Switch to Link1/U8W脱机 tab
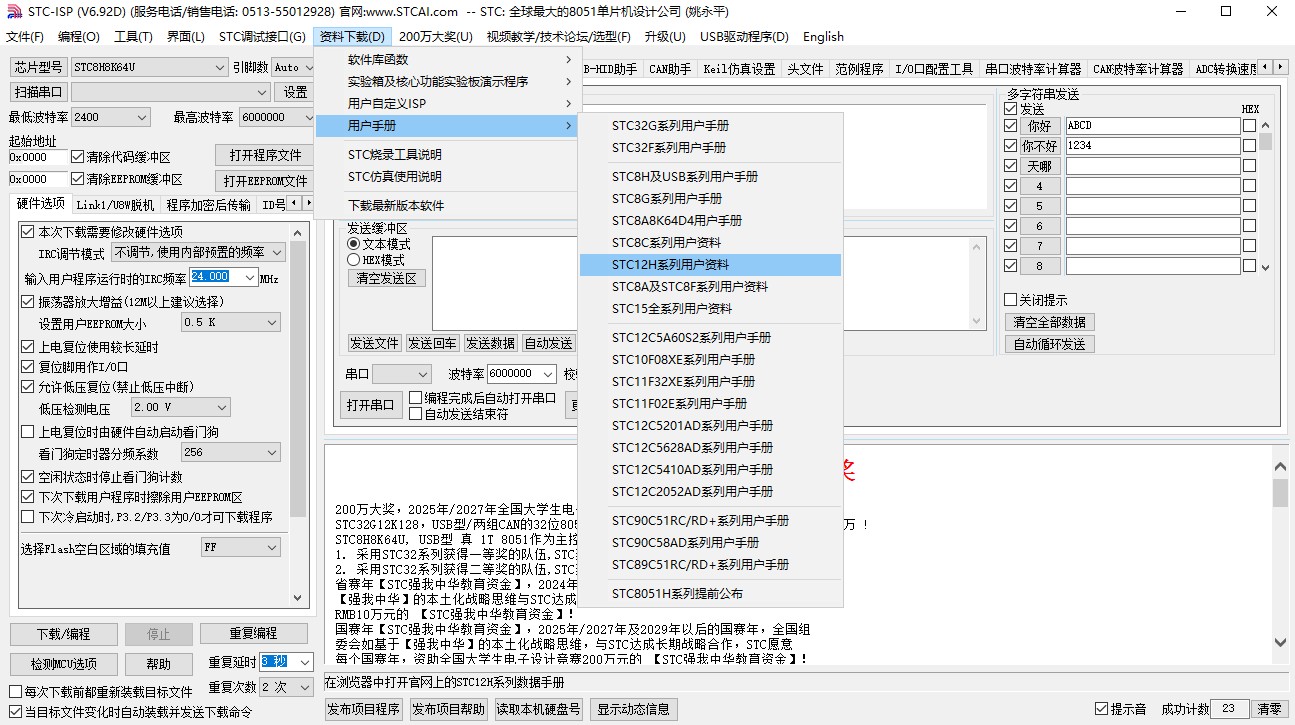Viewport: 1295px width, 725px height. coord(115,205)
